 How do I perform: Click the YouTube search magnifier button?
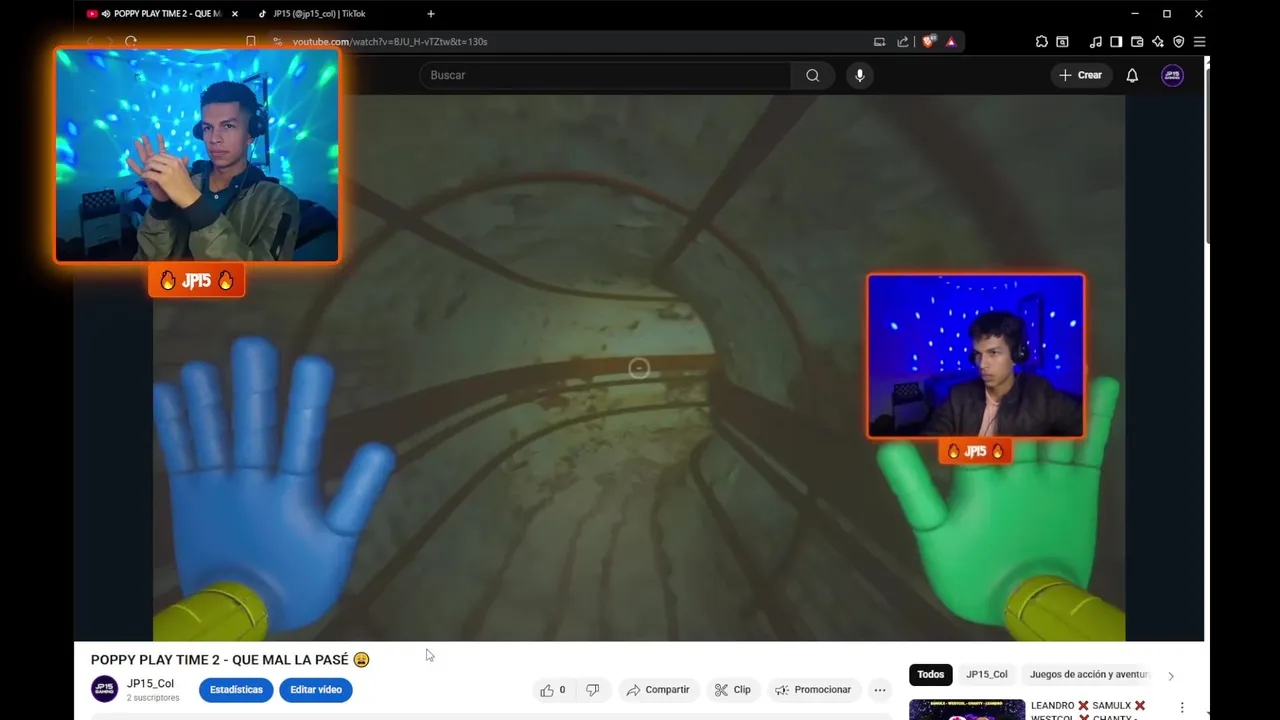(x=812, y=75)
